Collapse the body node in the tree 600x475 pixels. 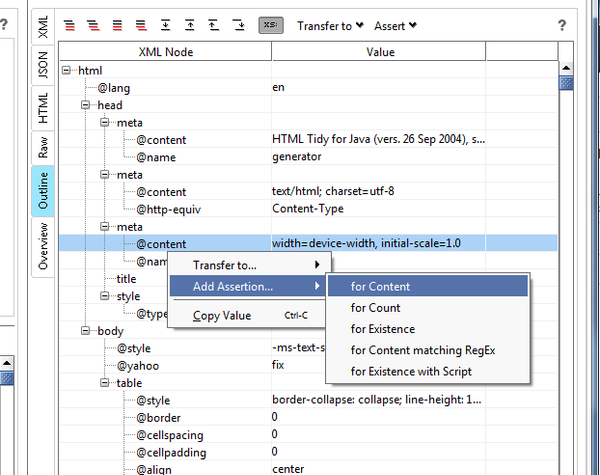point(87,331)
